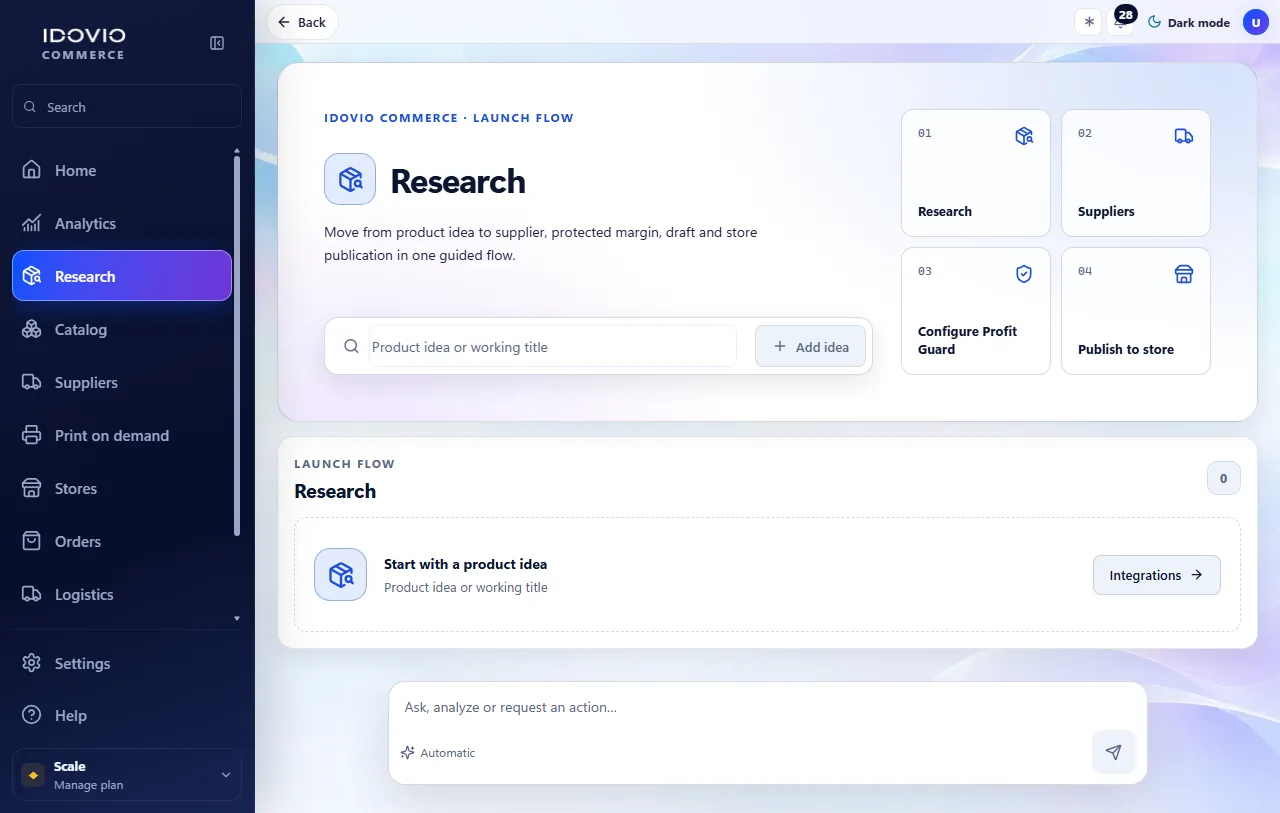The height and width of the screenshot is (813, 1280).
Task: Click the Product idea or working title input
Action: [553, 347]
